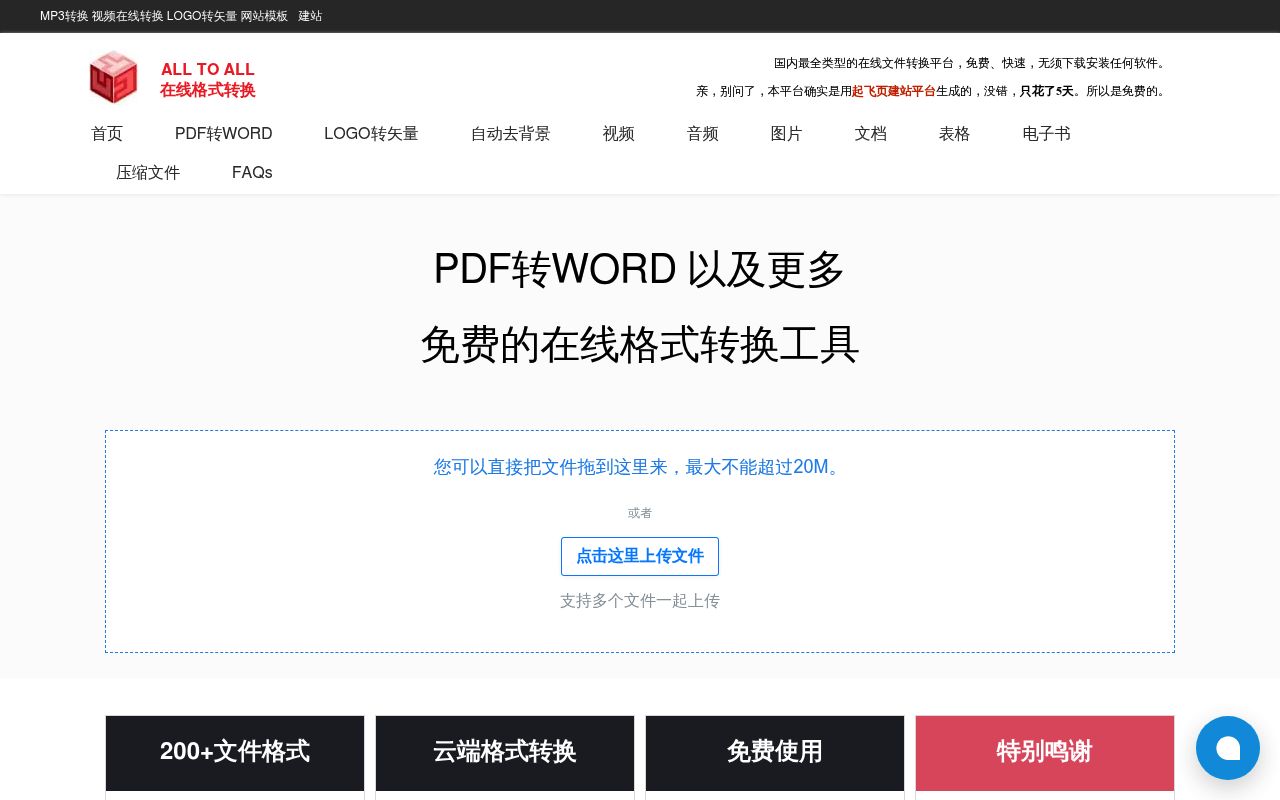The height and width of the screenshot is (800, 1280).
Task: Click the ALL TO ALL cube logo
Action: coord(113,77)
